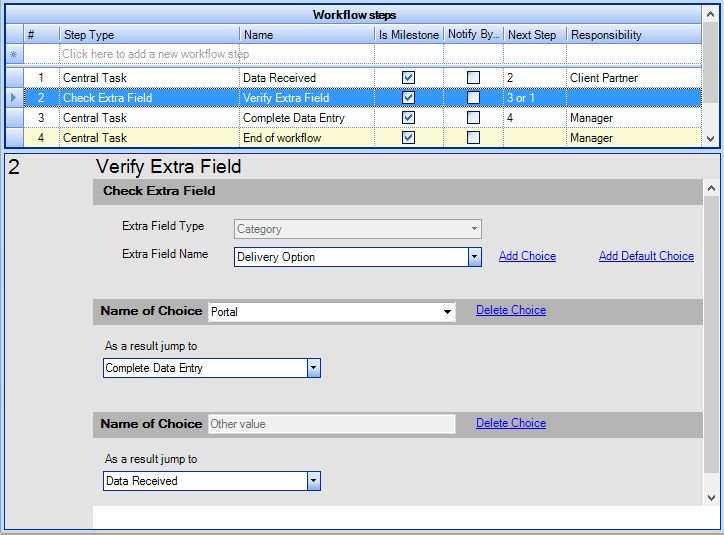Screen dimensions: 724x535
Task: Click the current row arrow for step 2
Action: (14, 97)
